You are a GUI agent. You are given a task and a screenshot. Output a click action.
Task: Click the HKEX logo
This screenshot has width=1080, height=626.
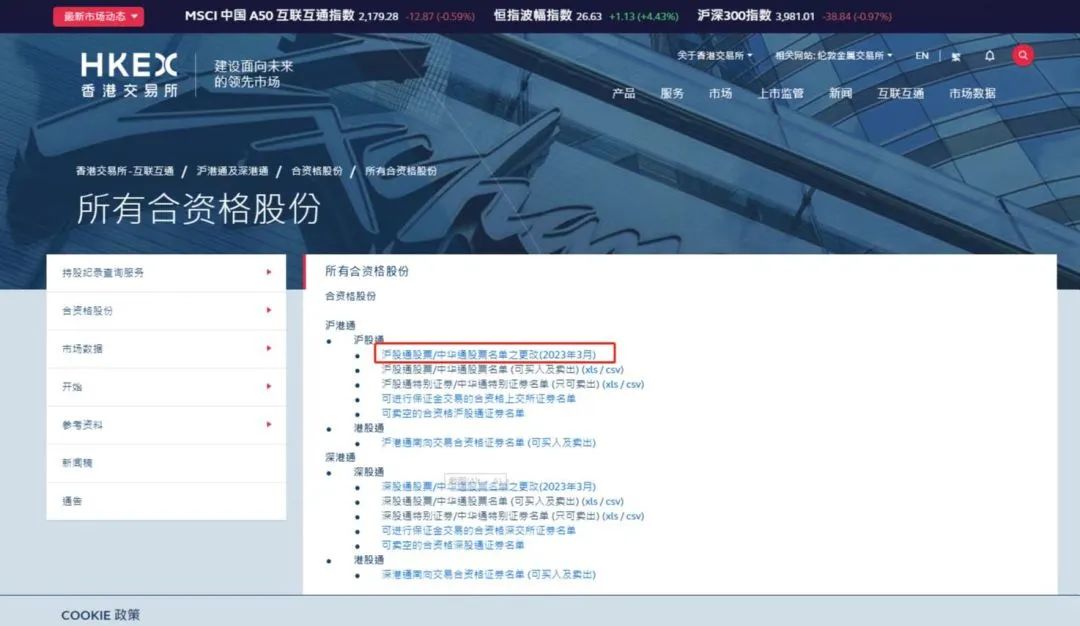(129, 75)
